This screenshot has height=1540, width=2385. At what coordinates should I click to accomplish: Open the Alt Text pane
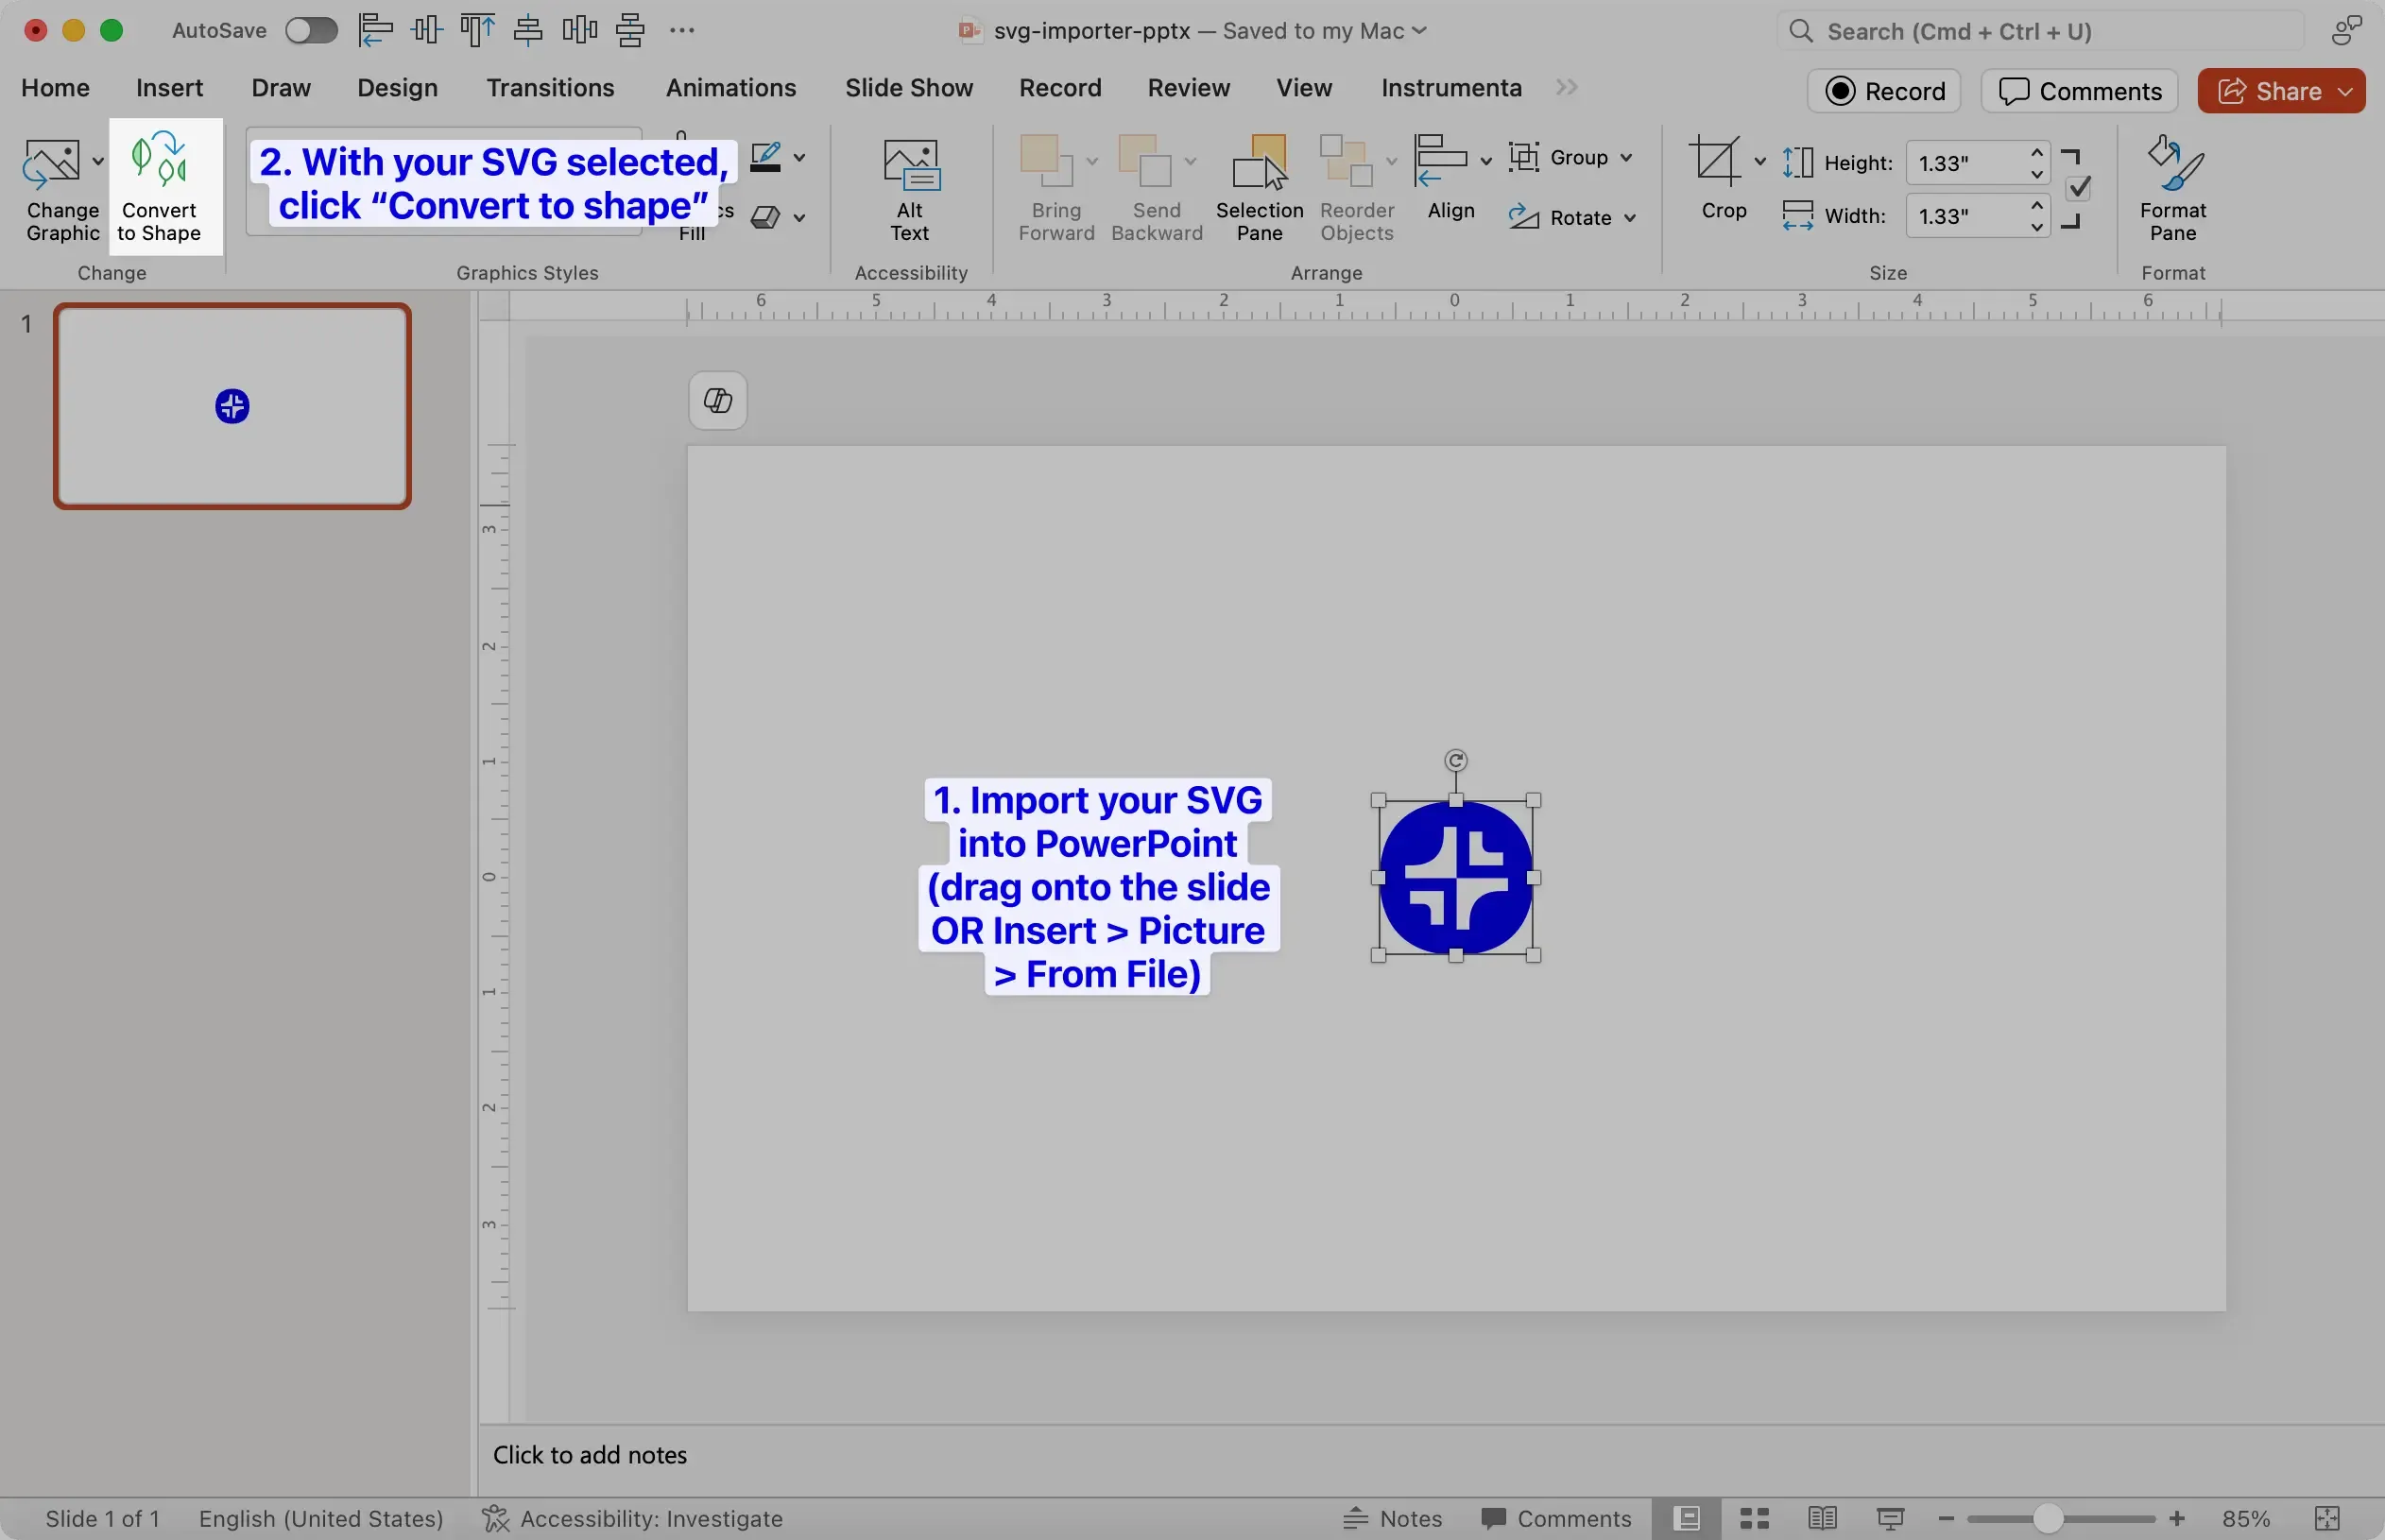[x=908, y=190]
